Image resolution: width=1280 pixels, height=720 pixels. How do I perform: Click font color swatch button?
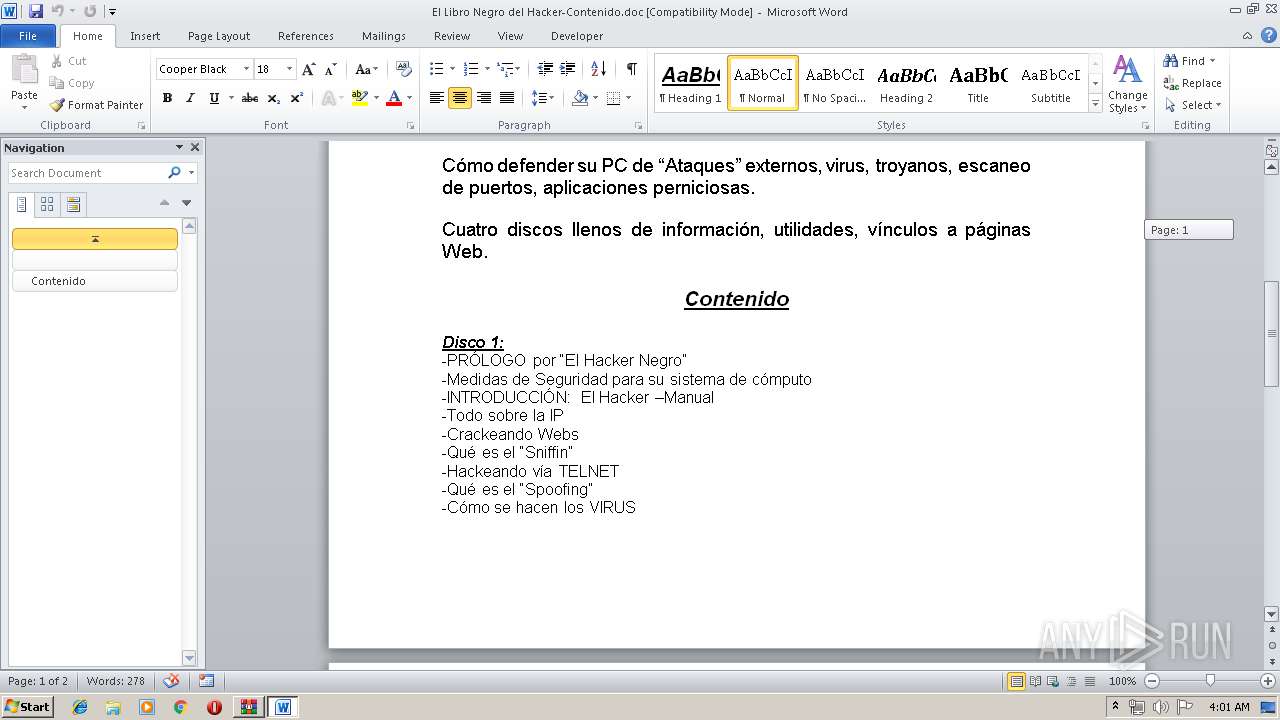coord(394,98)
